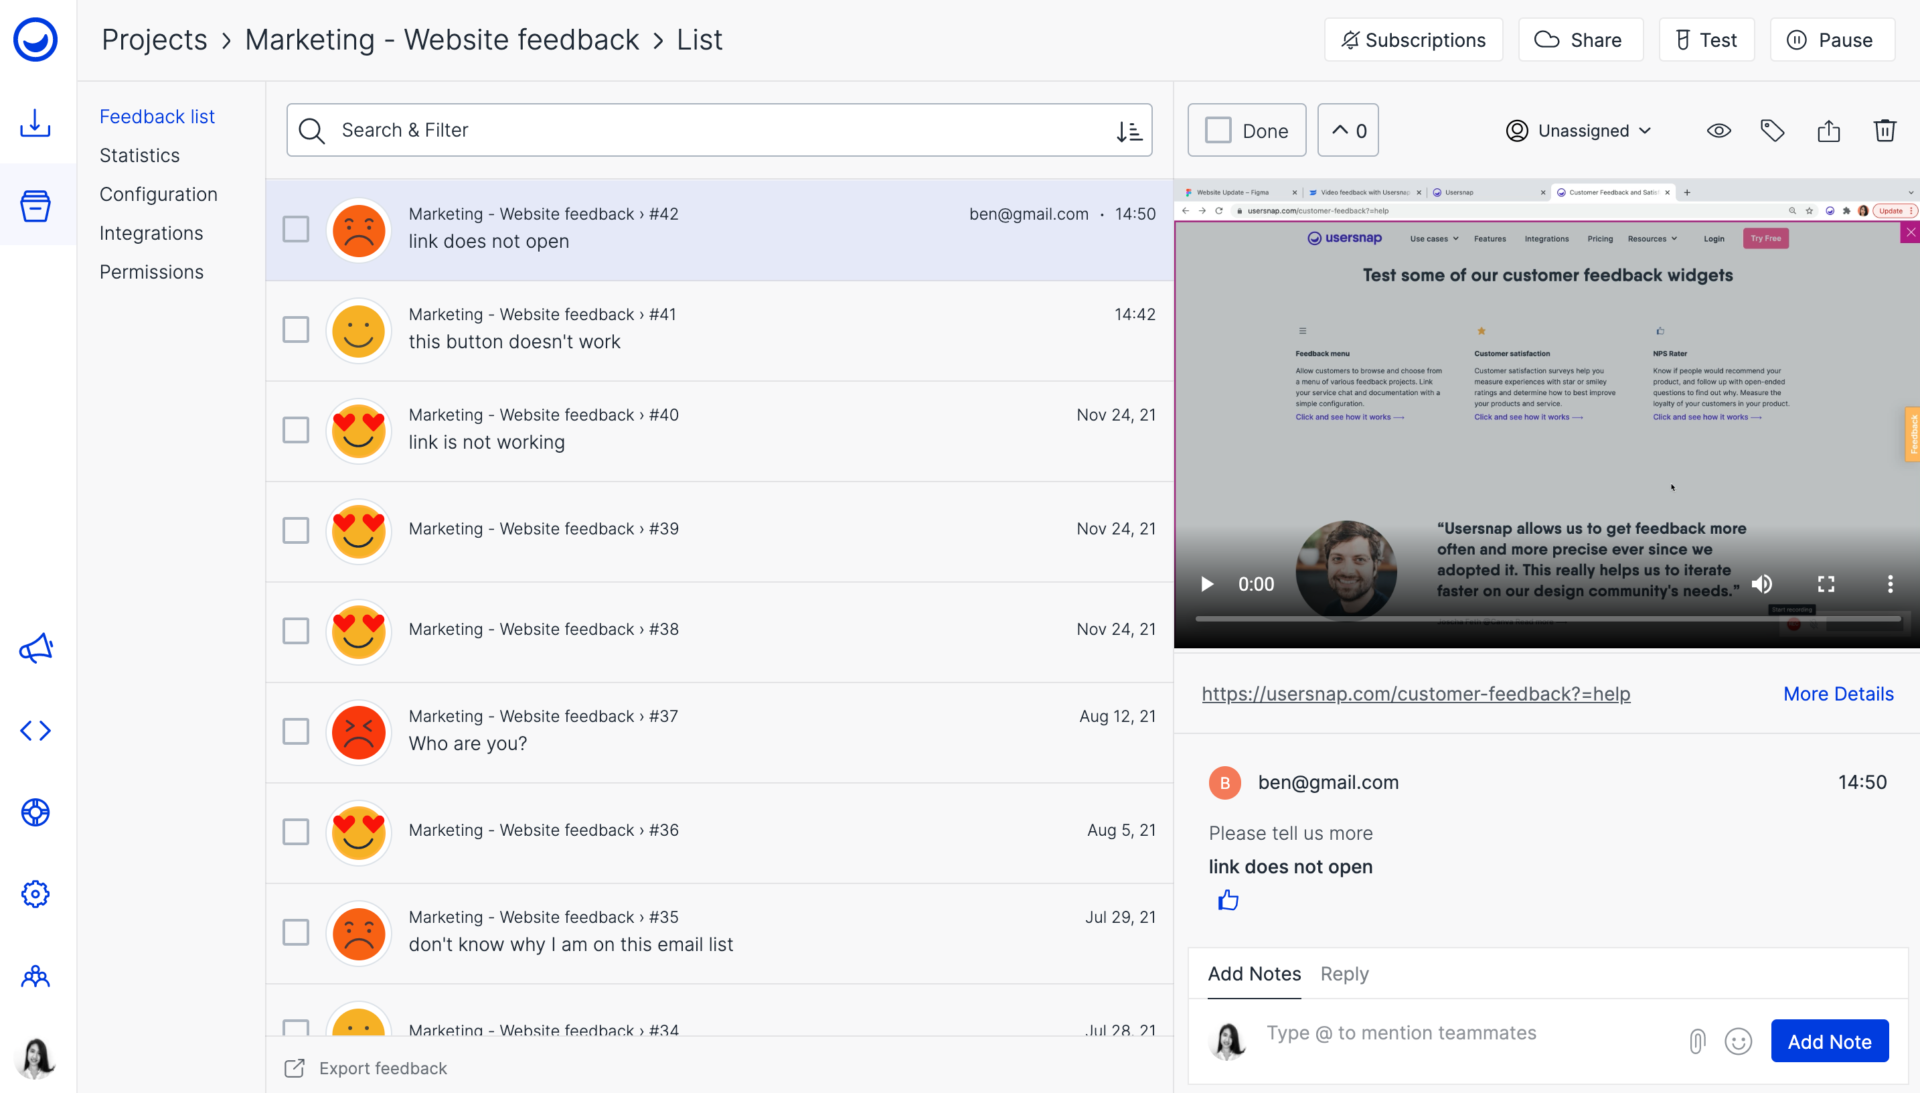Image resolution: width=1920 pixels, height=1093 pixels.
Task: Mark feedback as unread with the eye icon
Action: [x=1719, y=130]
